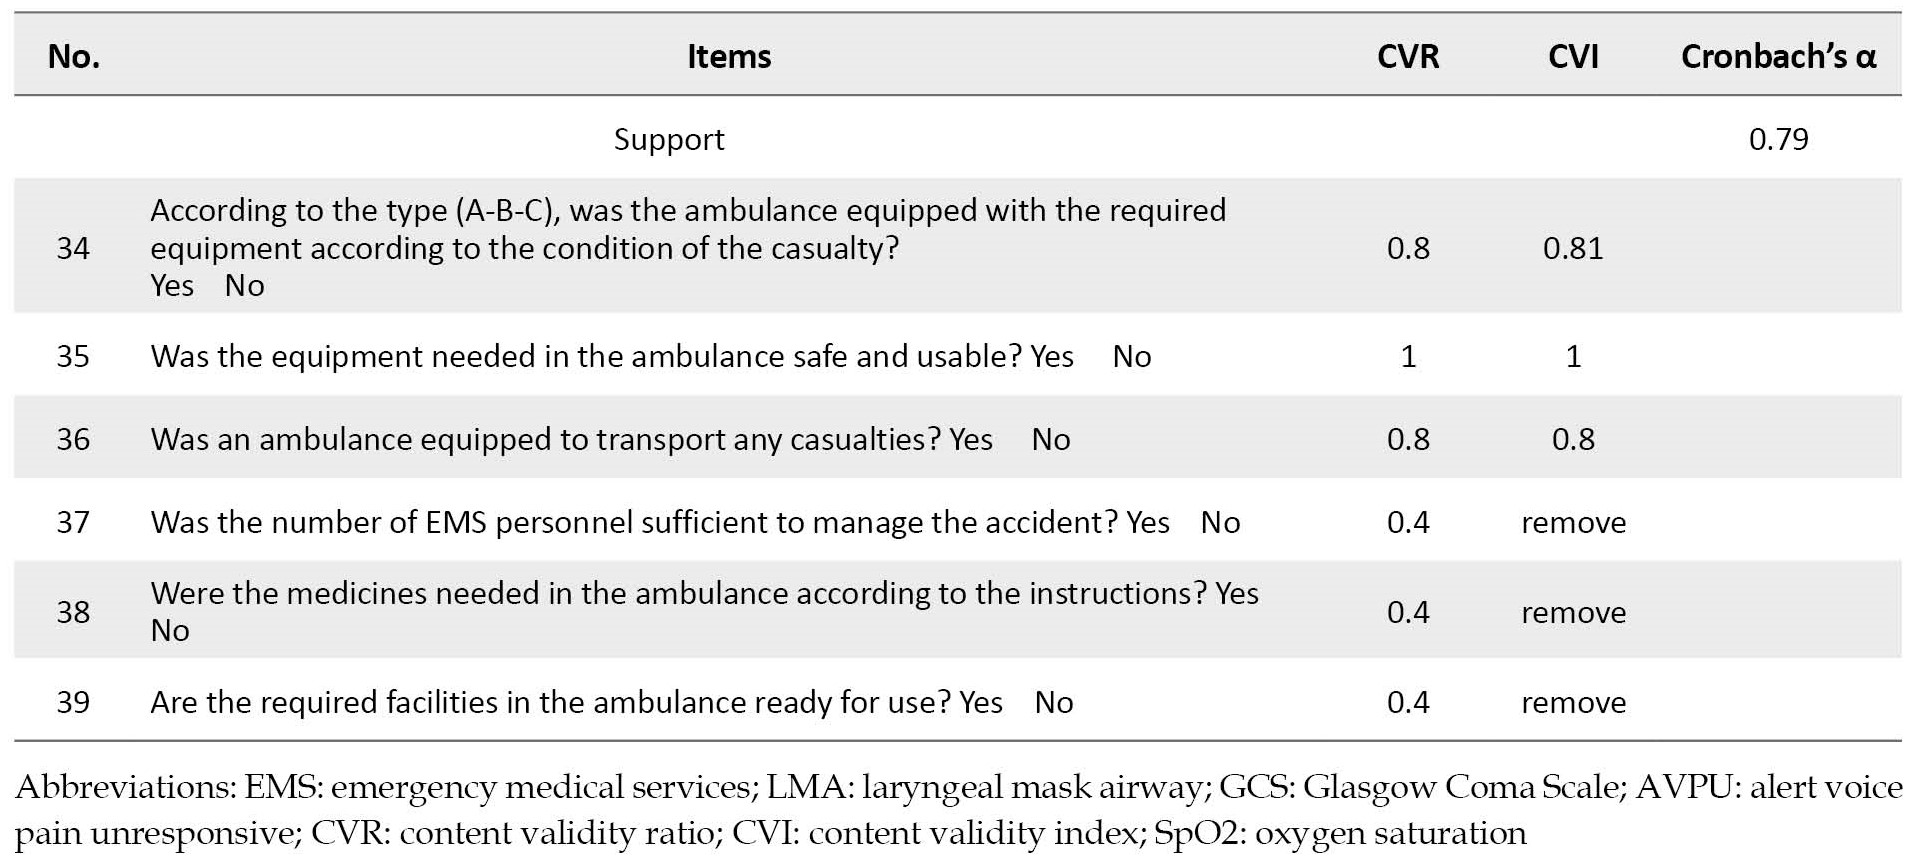1923x864 pixels.
Task: Click row number 36
Action: click(73, 440)
